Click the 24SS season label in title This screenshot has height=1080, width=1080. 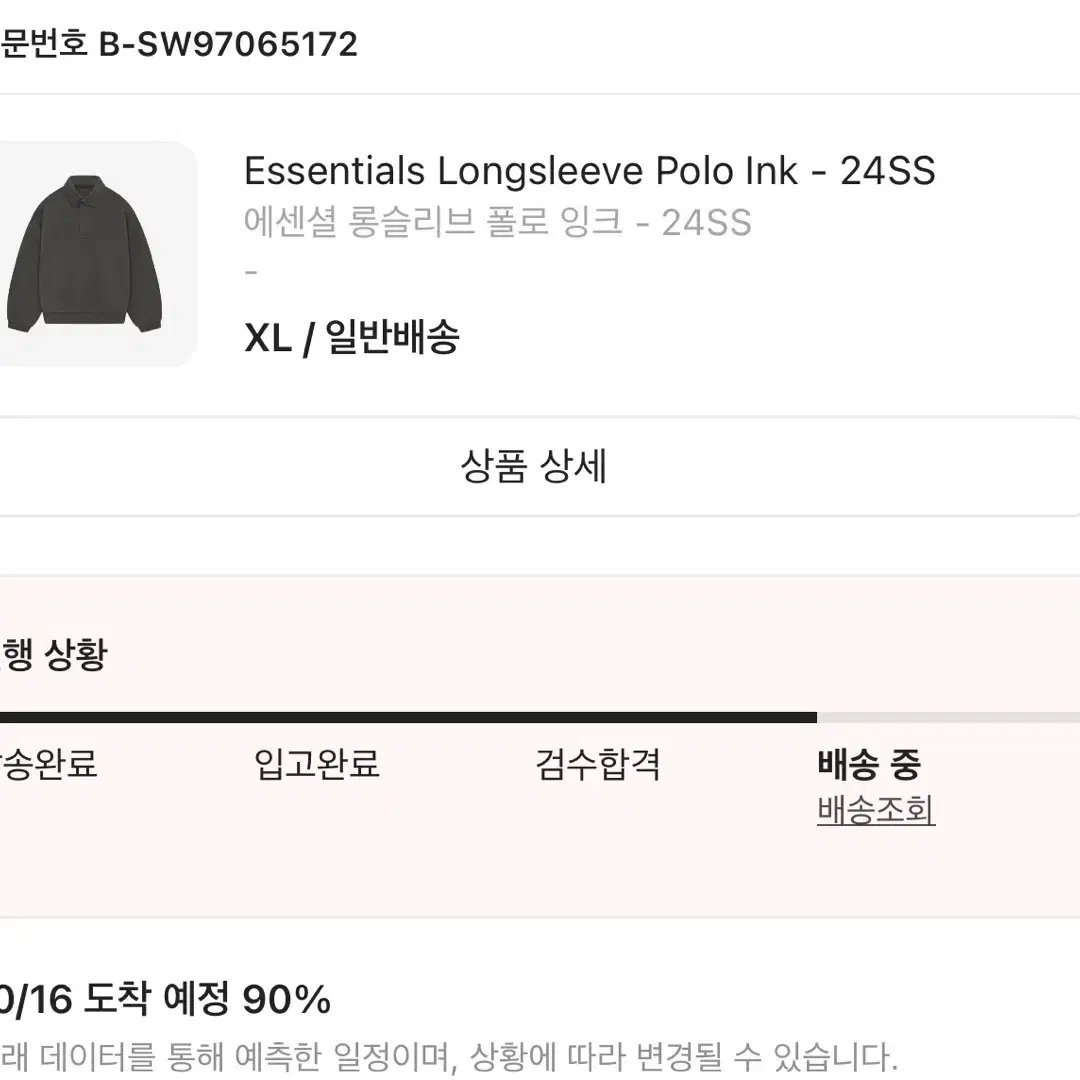pyautogui.click(x=888, y=171)
